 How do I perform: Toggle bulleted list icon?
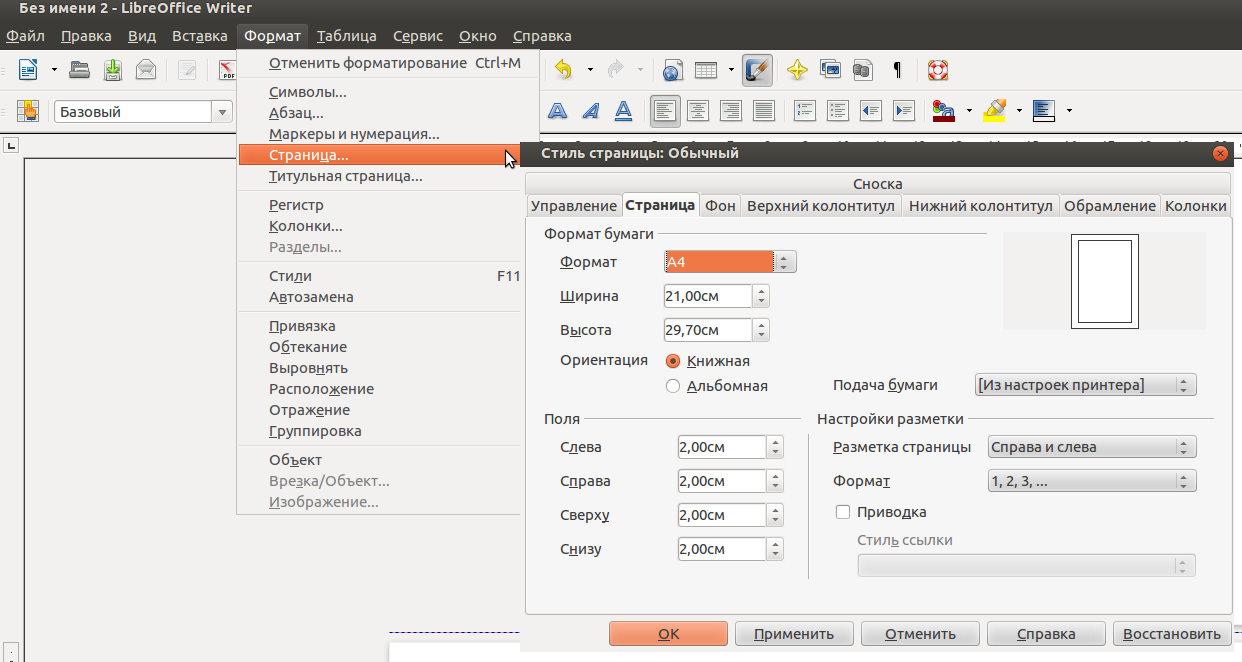point(837,110)
